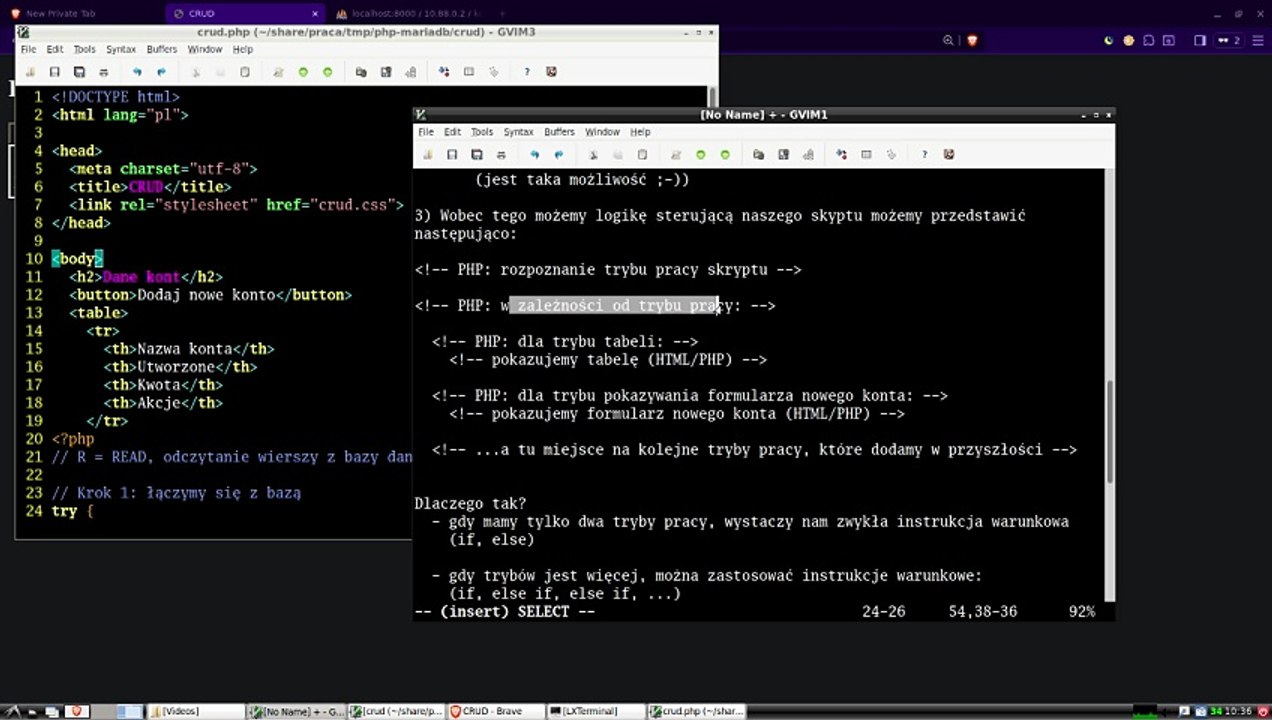This screenshot has width=1272, height=720.
Task: Select crud.php taskbar entry
Action: click(696, 711)
